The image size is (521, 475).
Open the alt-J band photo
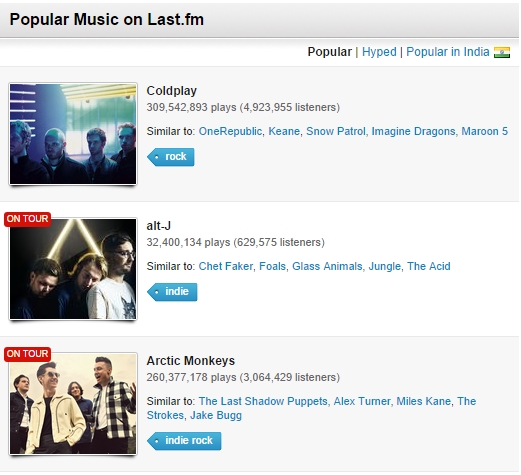73,269
